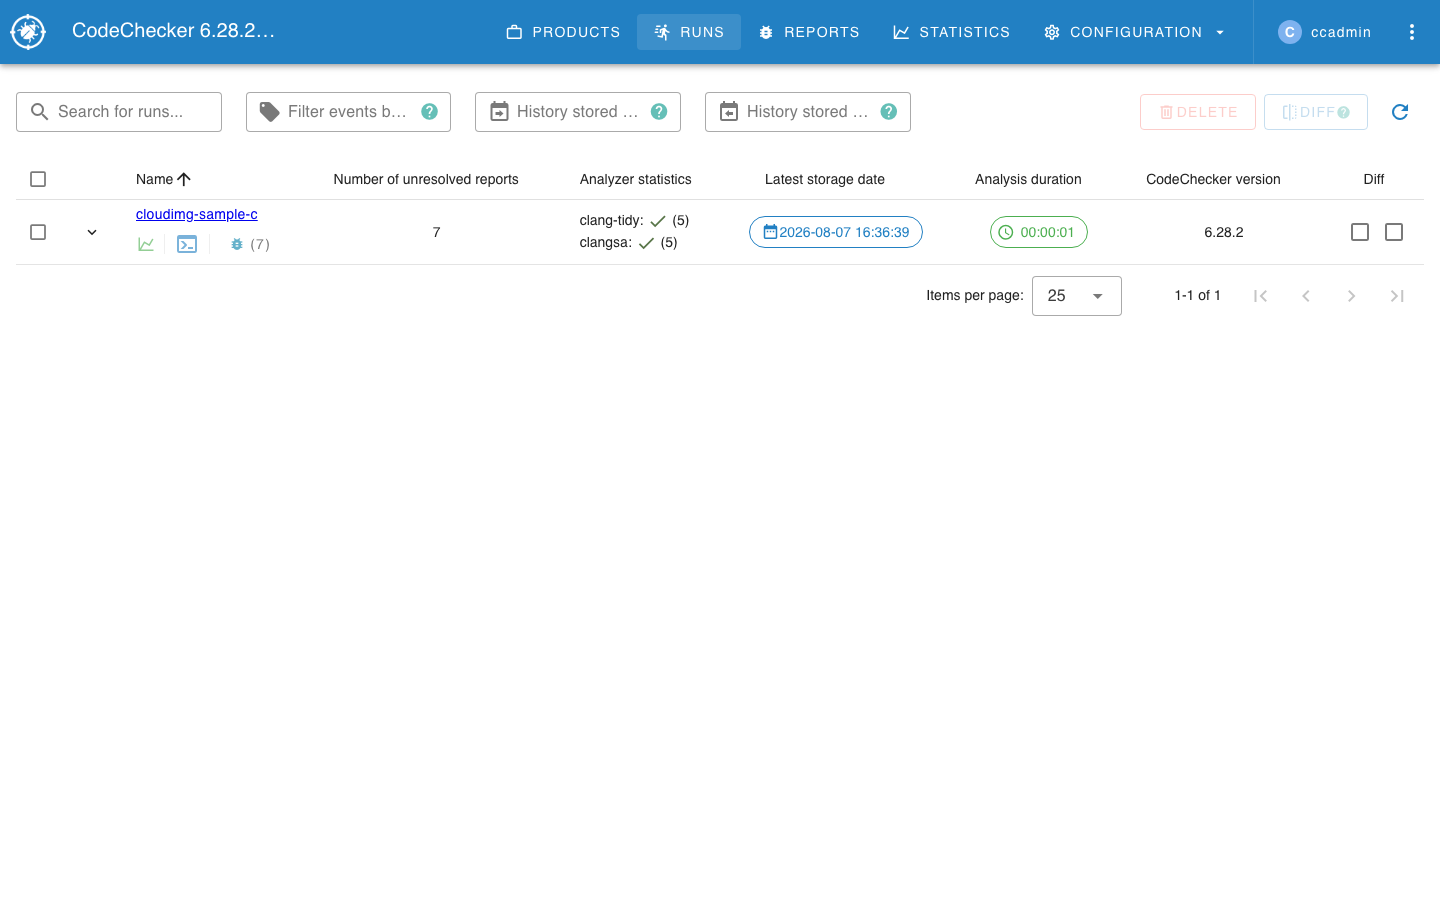This screenshot has height=900, width=1440.
Task: Open the cloudimg-sample-c run link
Action: [x=197, y=214]
